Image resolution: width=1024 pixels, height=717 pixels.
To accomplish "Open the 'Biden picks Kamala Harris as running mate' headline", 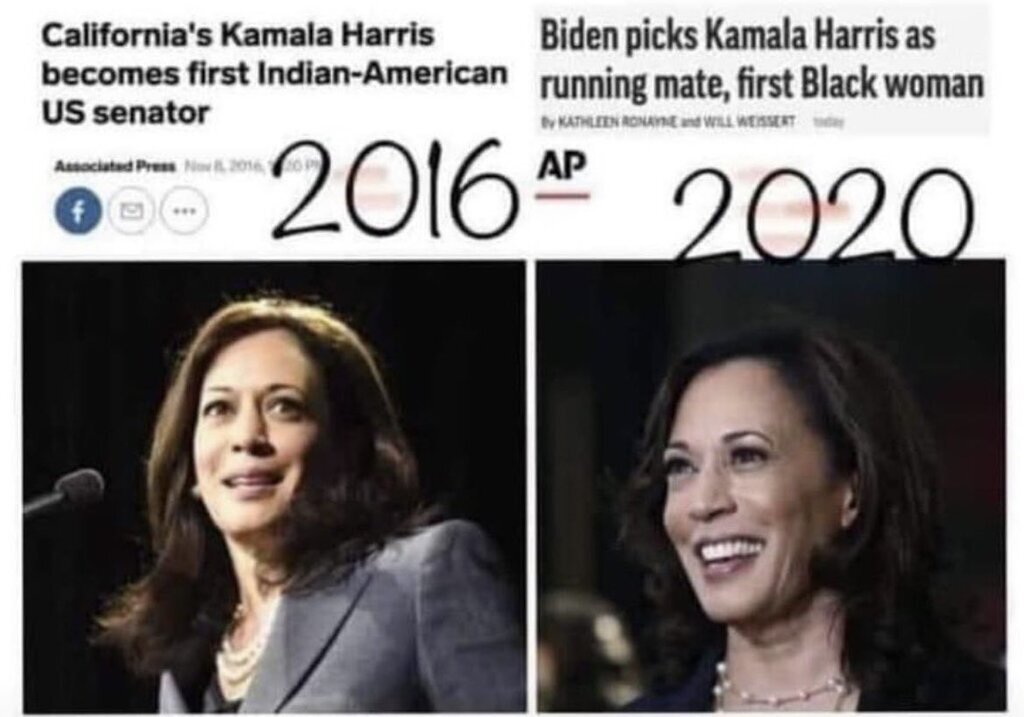I will (761, 60).
